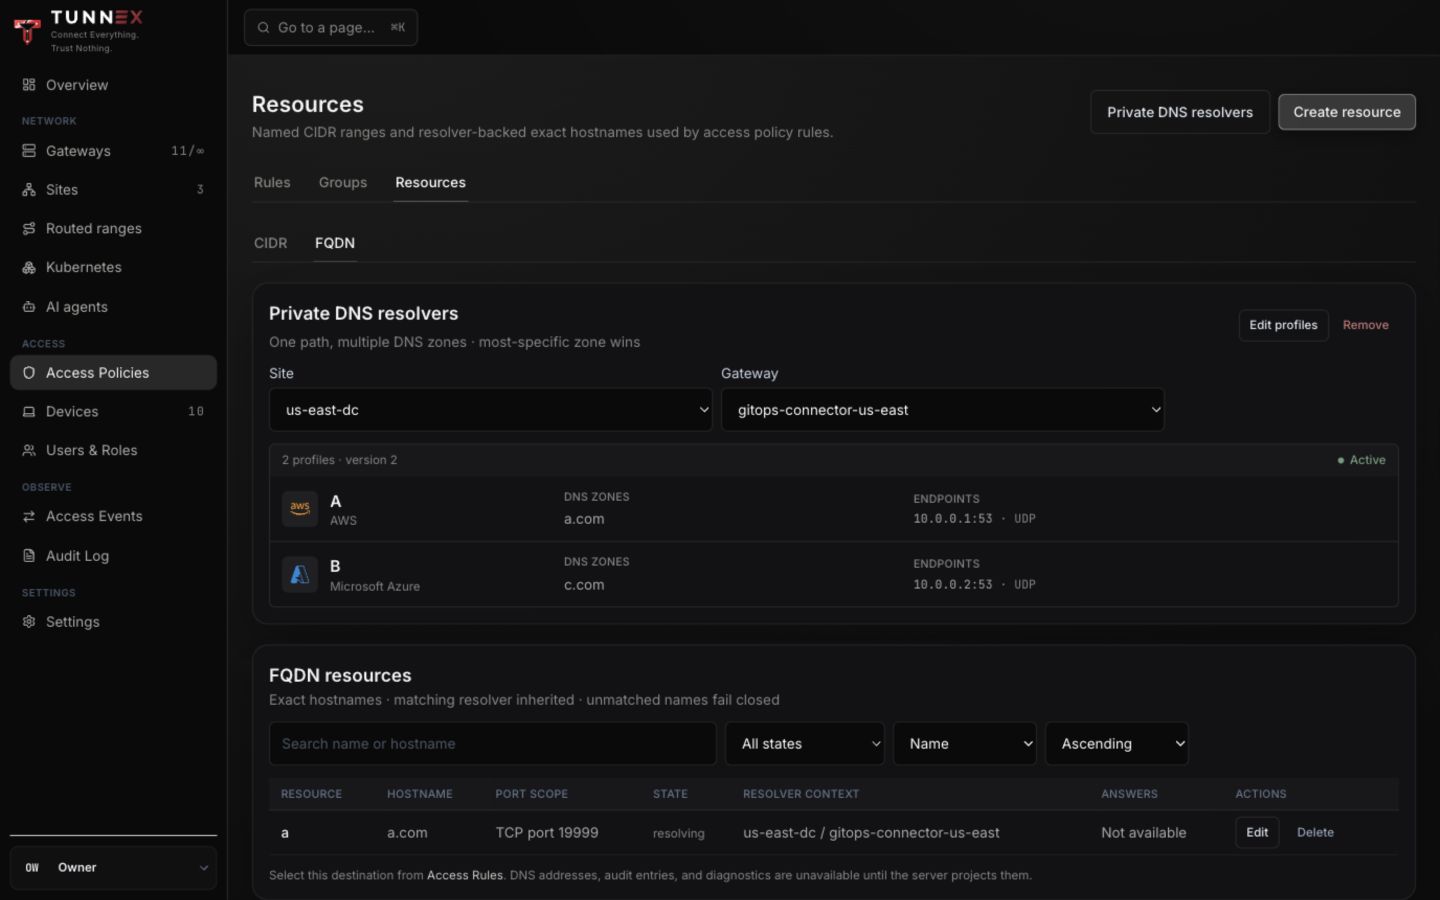
Task: Click the search magnifier icon
Action: [x=263, y=28]
